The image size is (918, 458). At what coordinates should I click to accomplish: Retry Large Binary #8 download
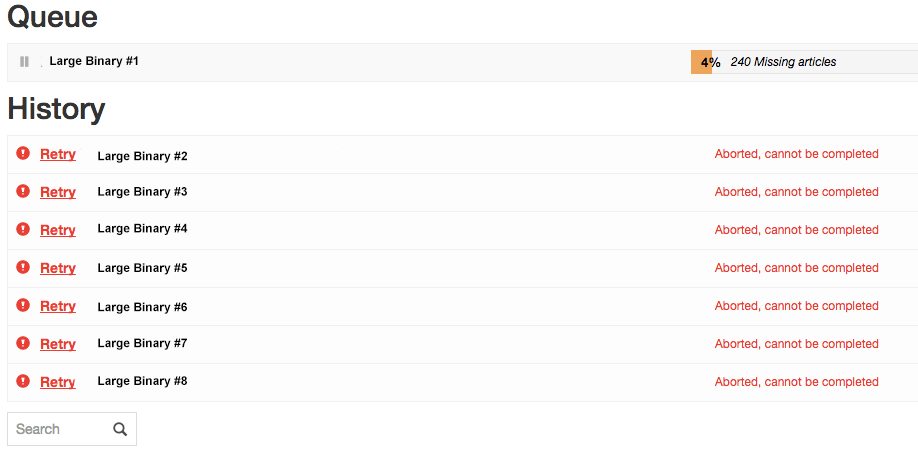tap(57, 382)
